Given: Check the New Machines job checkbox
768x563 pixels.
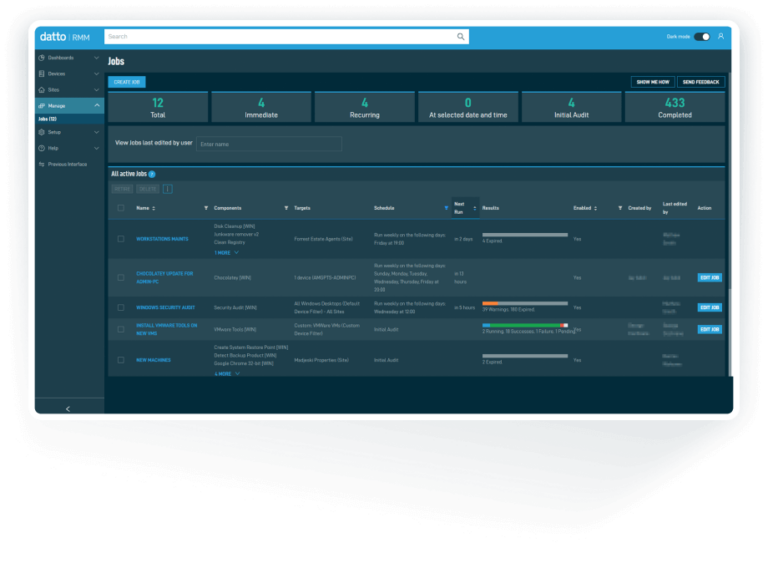Looking at the screenshot, I should [120, 360].
